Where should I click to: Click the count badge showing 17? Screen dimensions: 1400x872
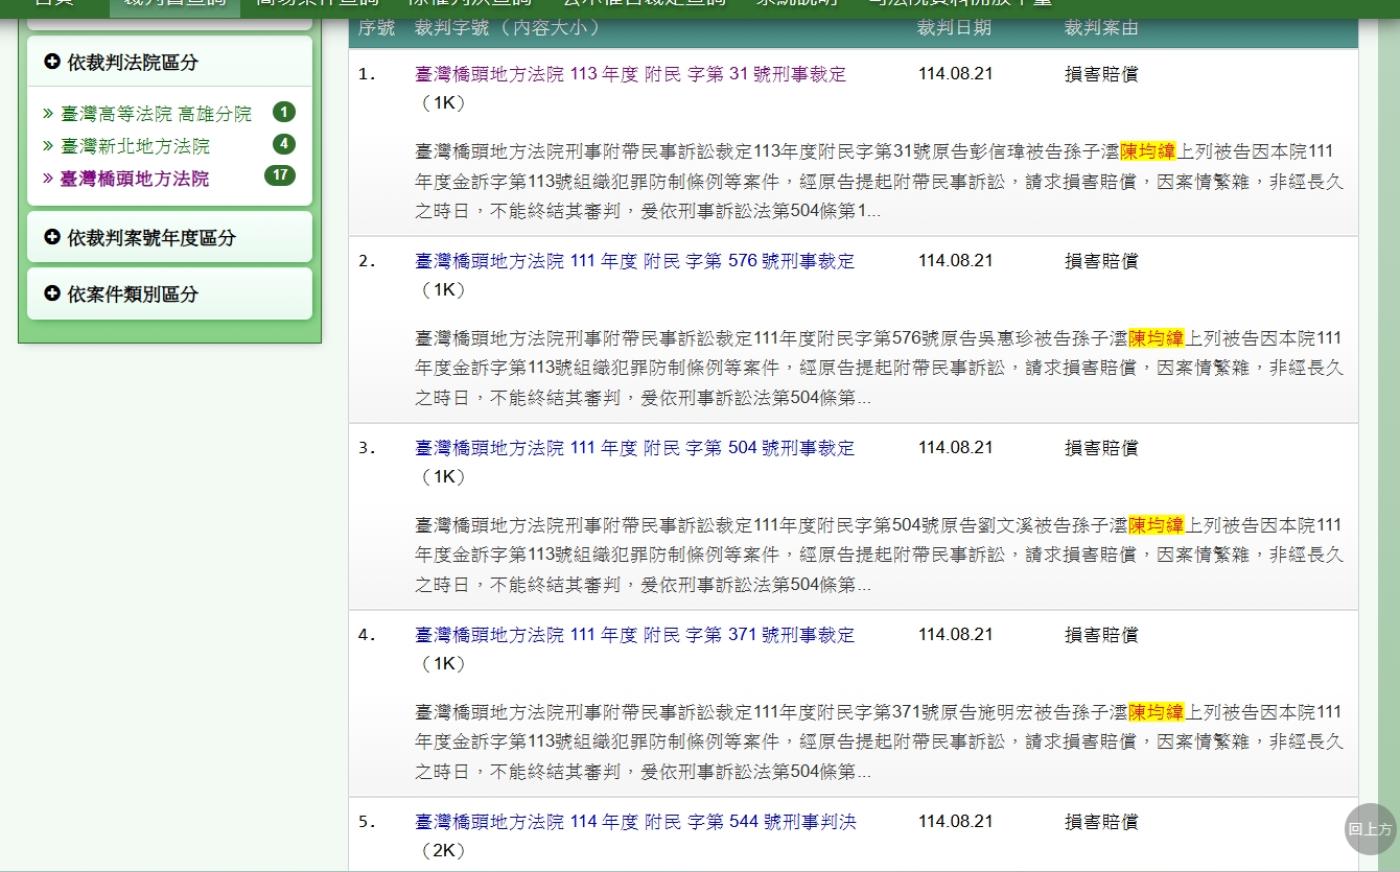pyautogui.click(x=280, y=175)
